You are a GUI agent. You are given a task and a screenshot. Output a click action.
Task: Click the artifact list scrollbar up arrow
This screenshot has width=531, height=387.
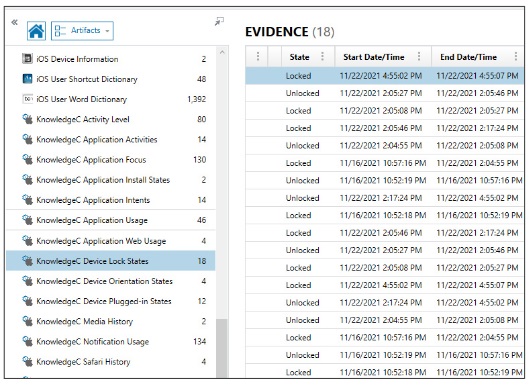click(x=222, y=52)
